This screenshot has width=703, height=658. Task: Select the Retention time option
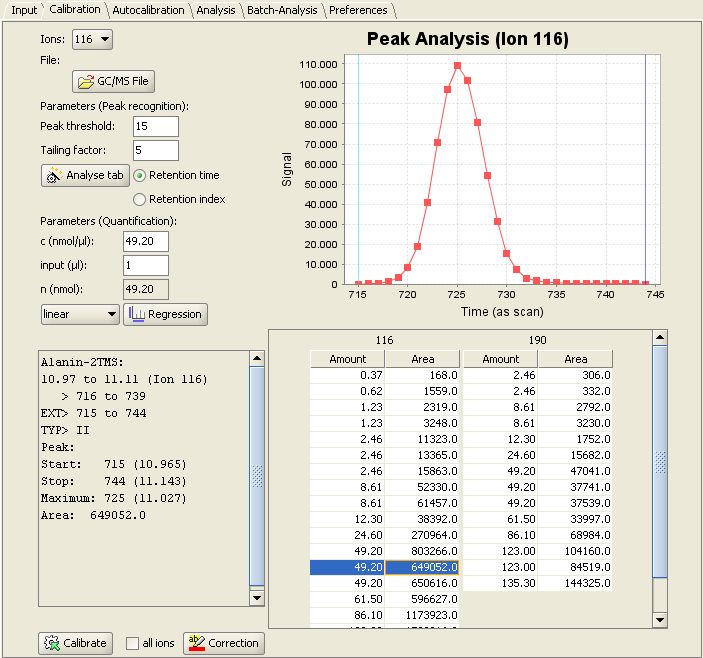139,176
